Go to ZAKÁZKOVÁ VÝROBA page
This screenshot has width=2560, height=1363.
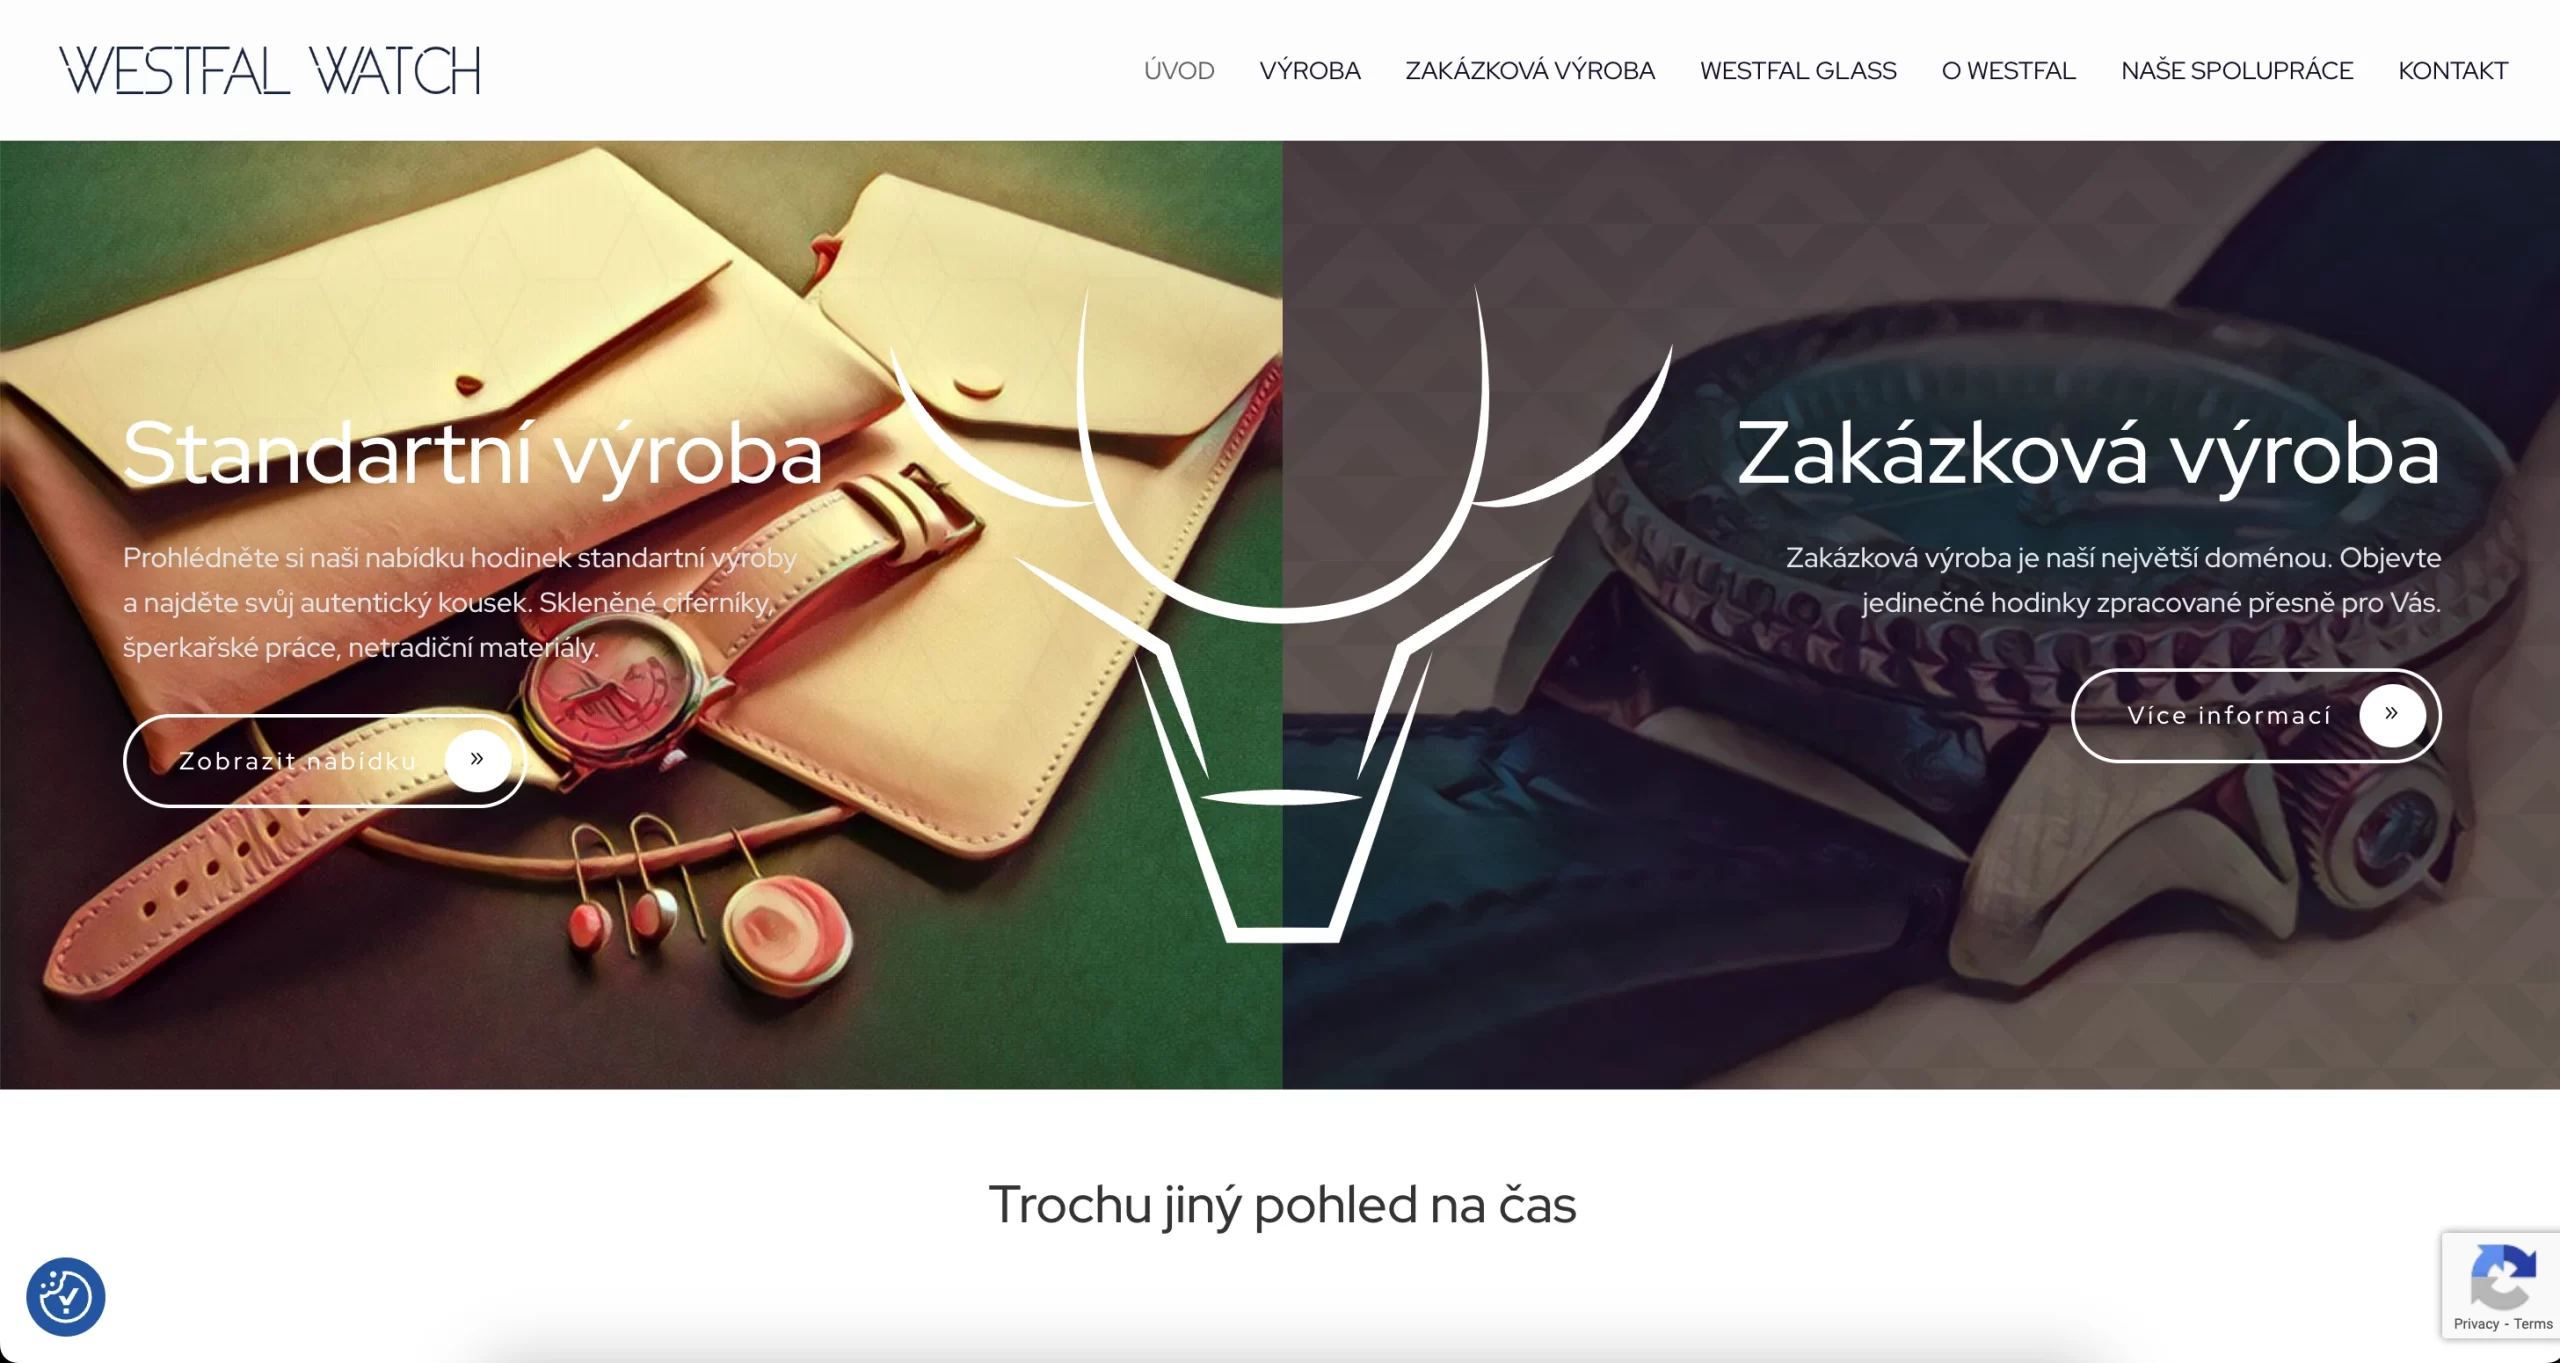pyautogui.click(x=1530, y=70)
